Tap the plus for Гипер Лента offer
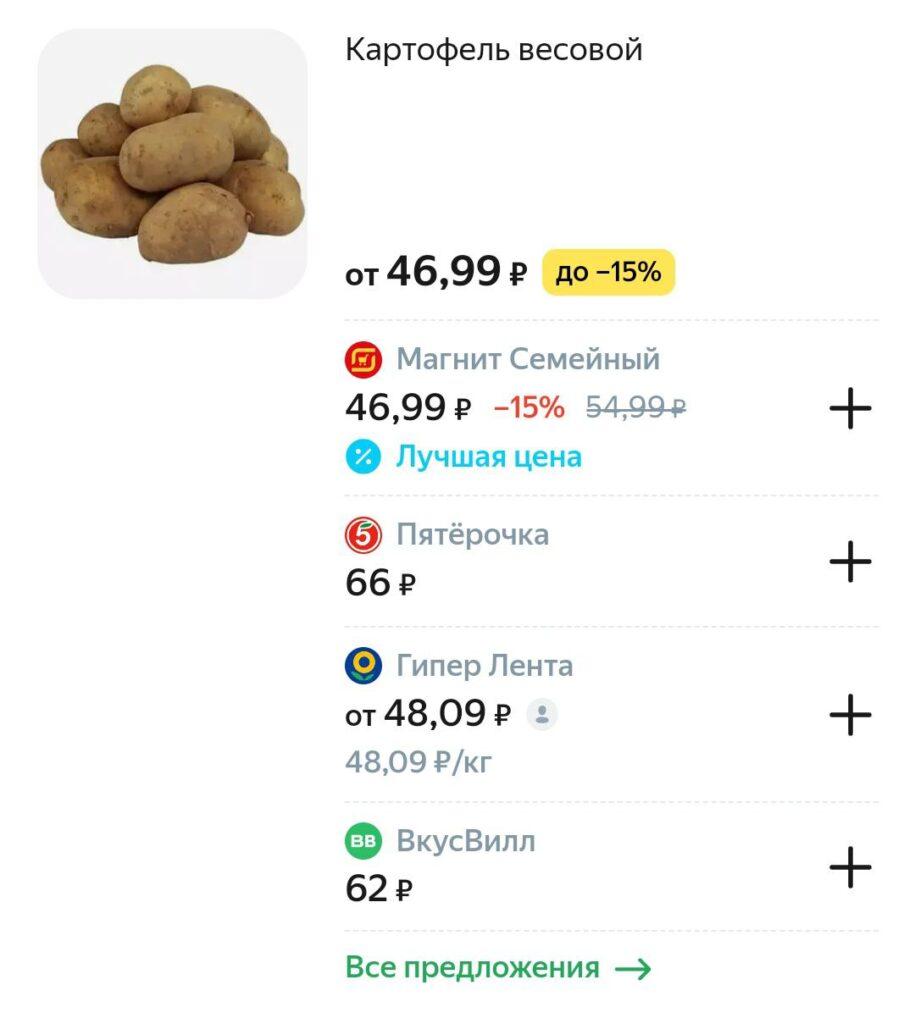 point(850,714)
